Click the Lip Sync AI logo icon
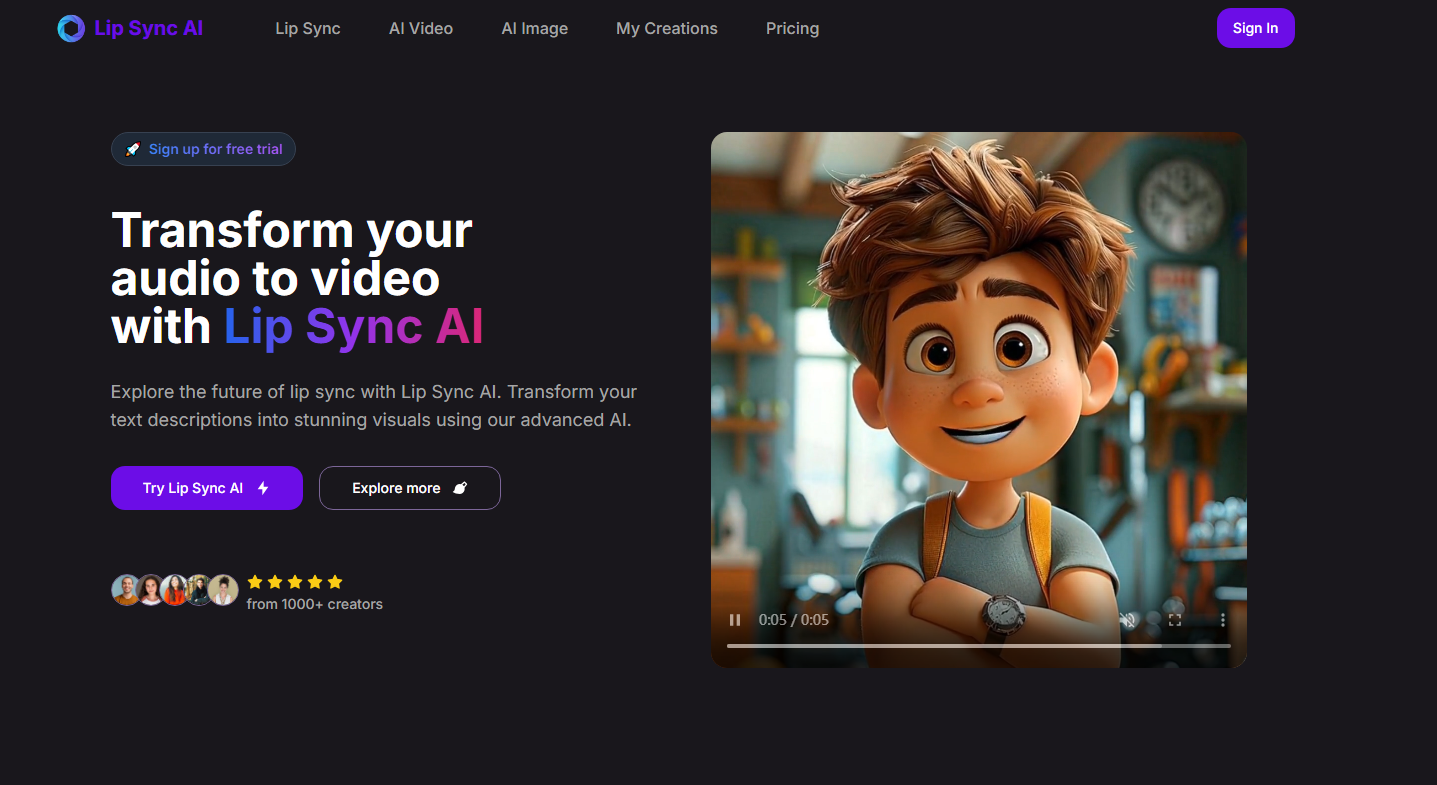Screen dimensions: 1437x785 click(71, 28)
